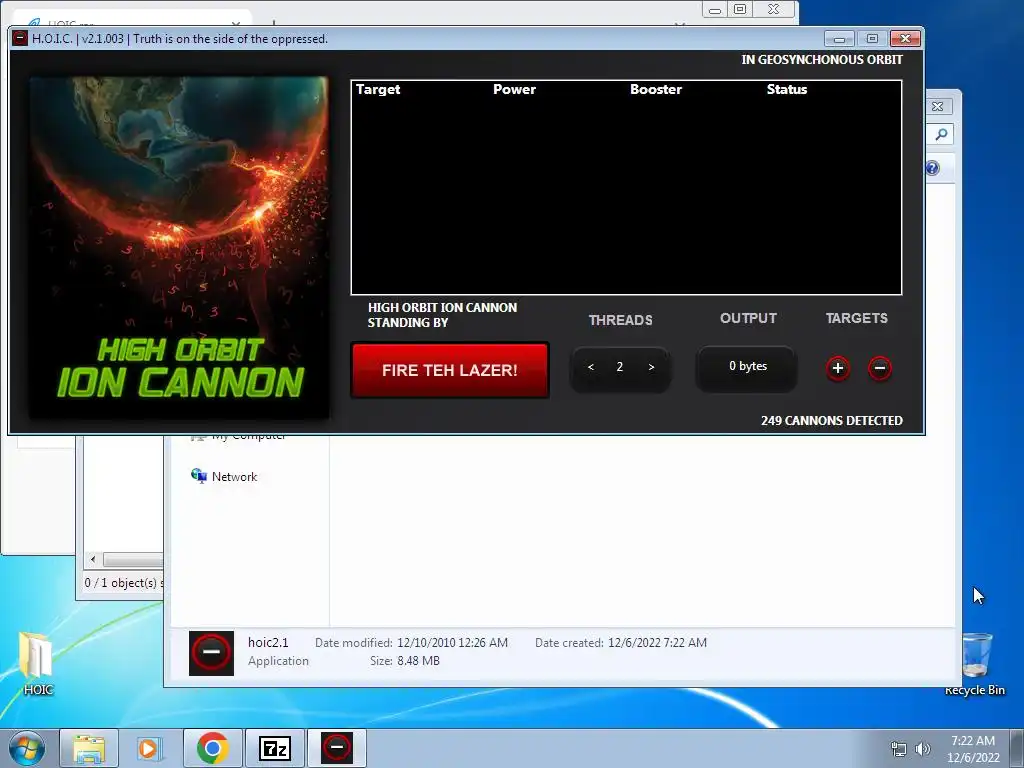Click the FIRE TEH LAZER! button
Screen dimensions: 1024x768
[x=449, y=370]
